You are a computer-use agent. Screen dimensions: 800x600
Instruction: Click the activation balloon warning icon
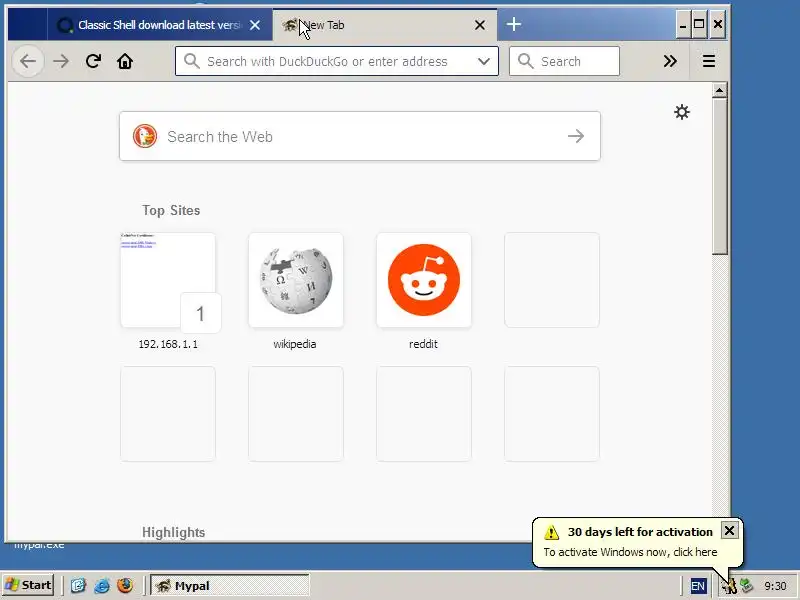pos(552,532)
